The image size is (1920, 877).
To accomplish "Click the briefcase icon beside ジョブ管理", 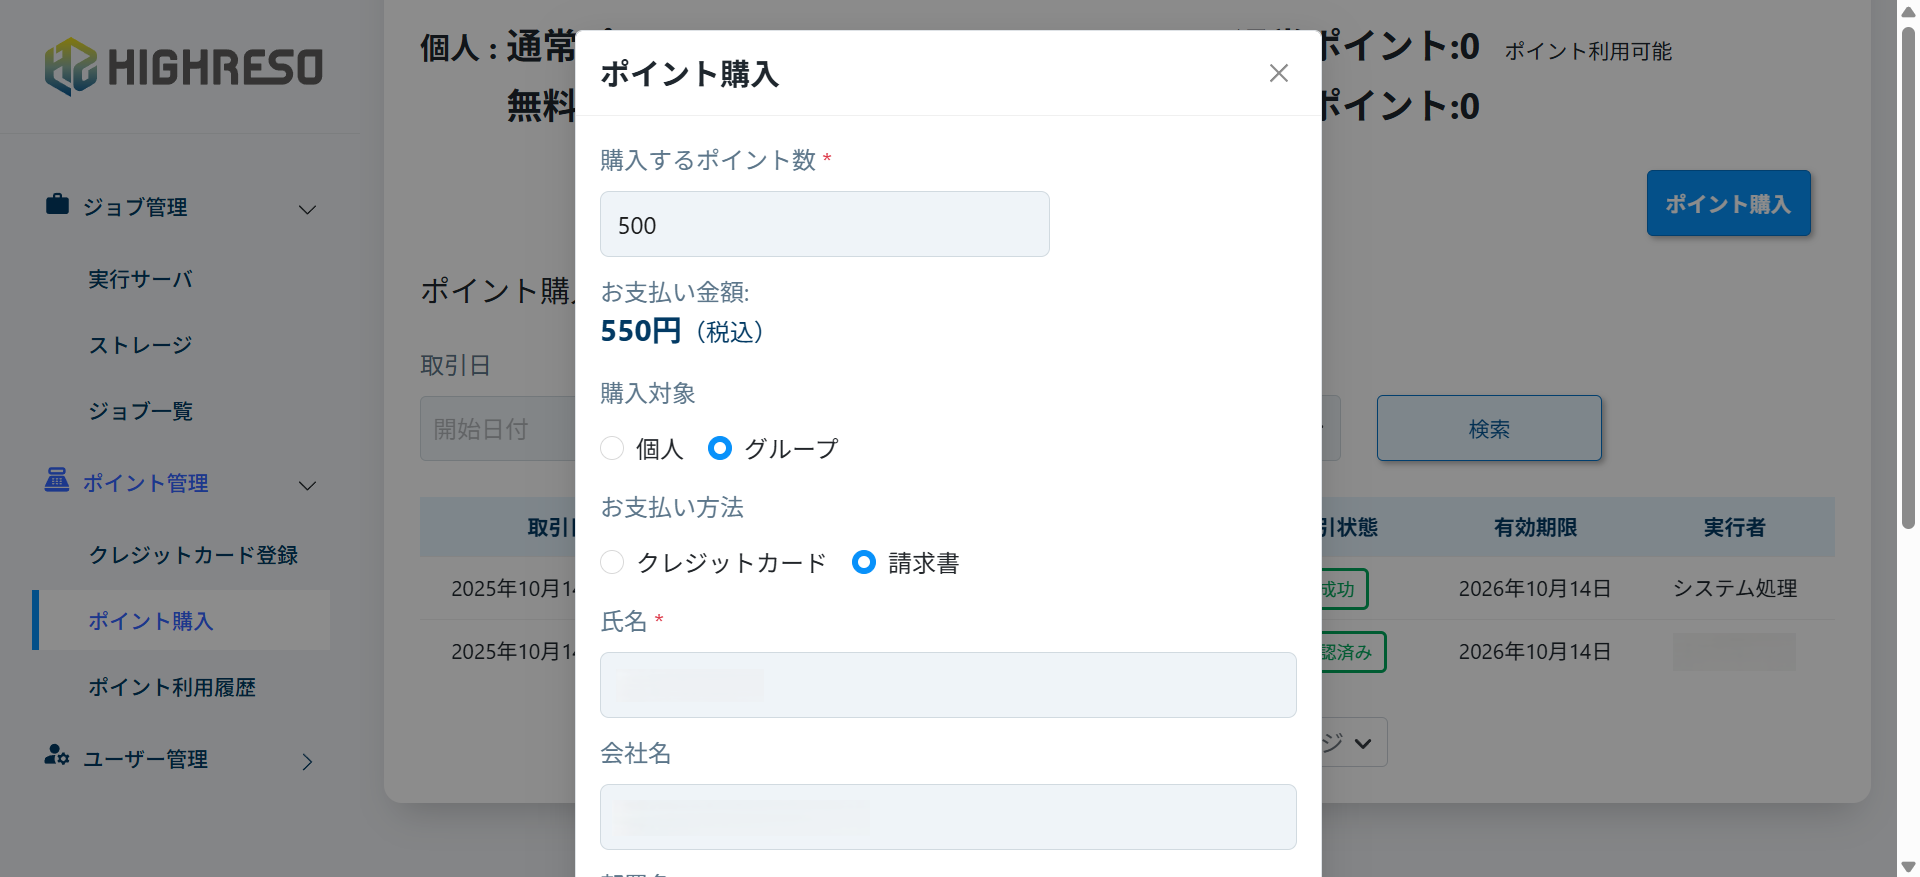I will pyautogui.click(x=57, y=205).
